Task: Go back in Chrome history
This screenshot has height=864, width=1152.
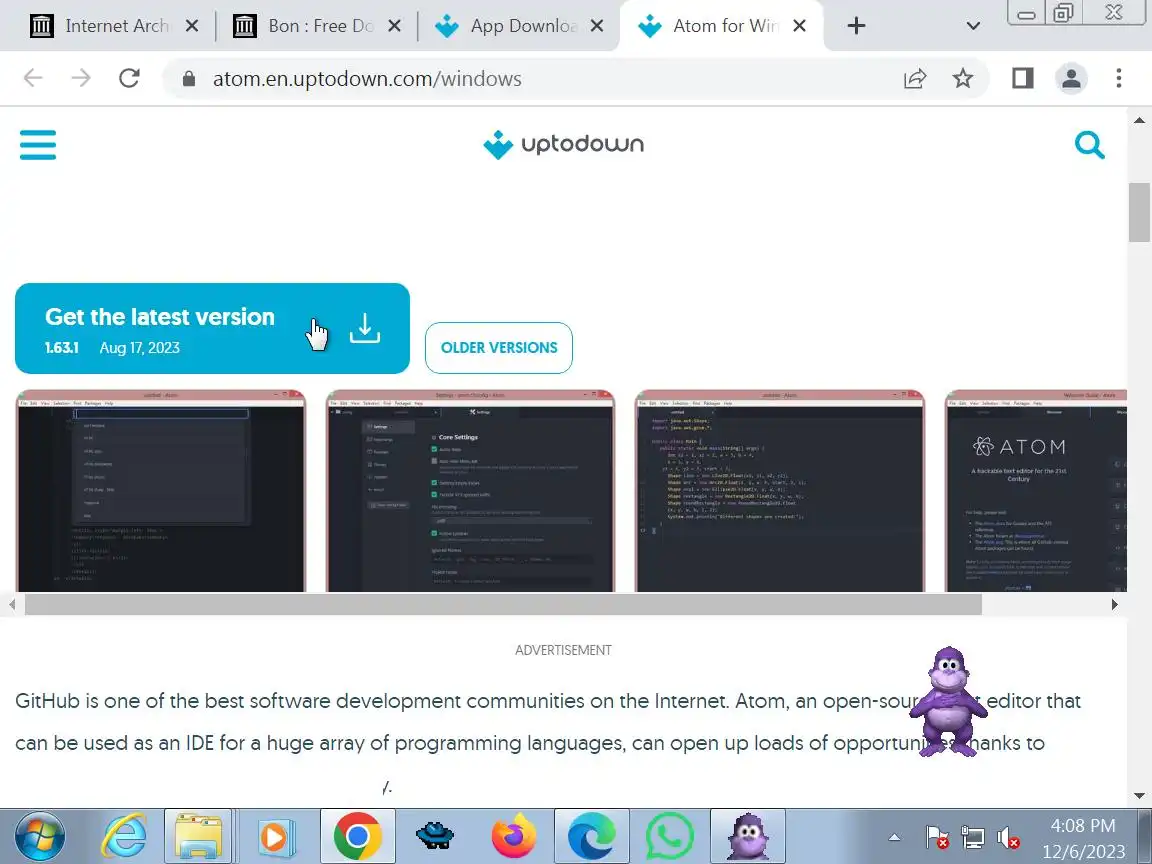Action: click(33, 78)
